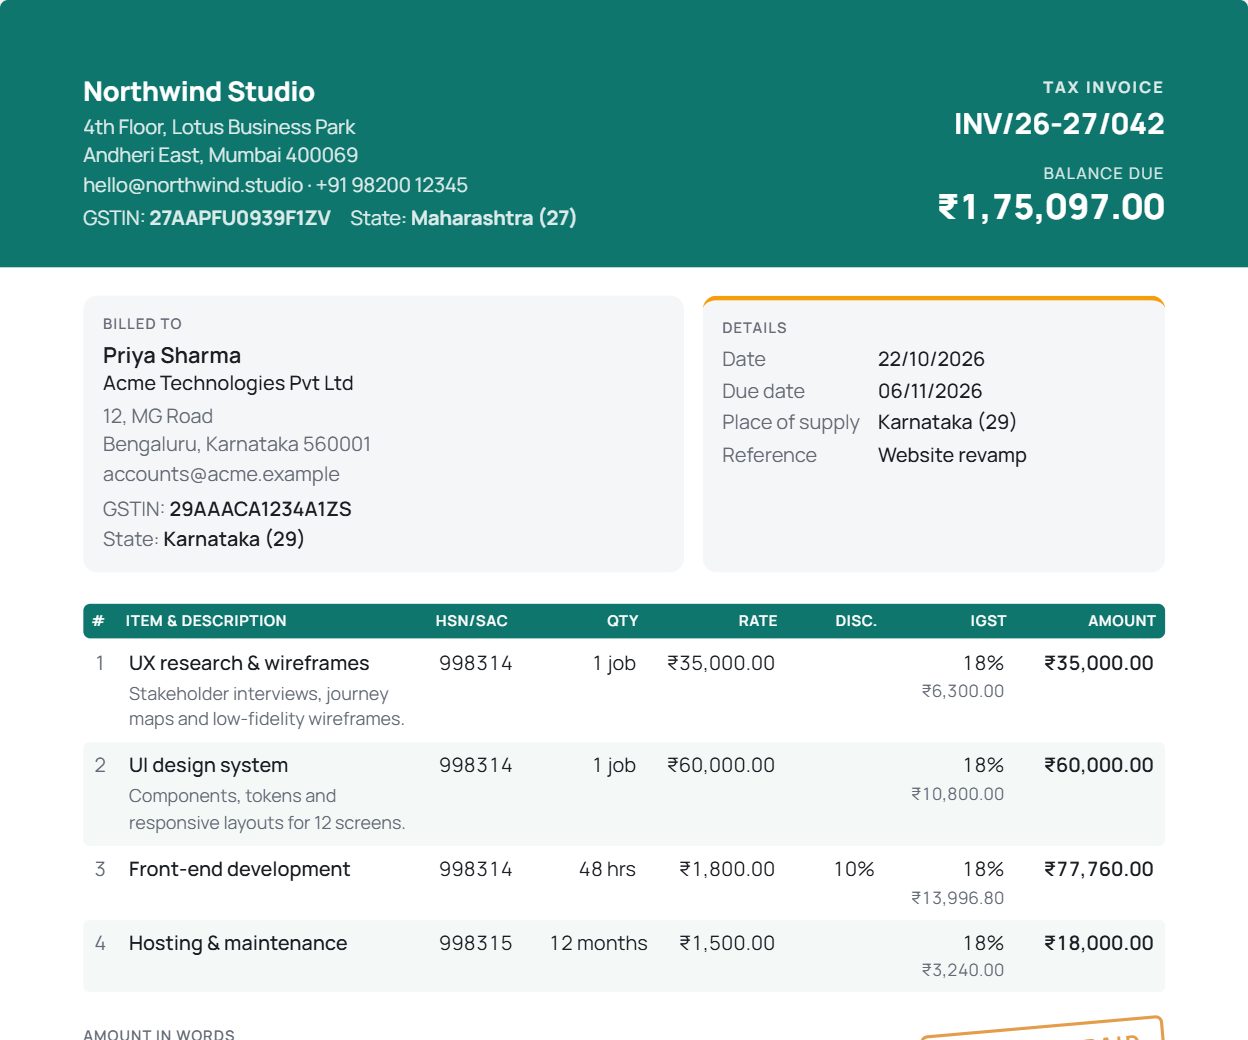Click buyer state 'Karnataka (29)' under GSTIN
Viewport: 1248px width, 1040px height.
pos(234,539)
